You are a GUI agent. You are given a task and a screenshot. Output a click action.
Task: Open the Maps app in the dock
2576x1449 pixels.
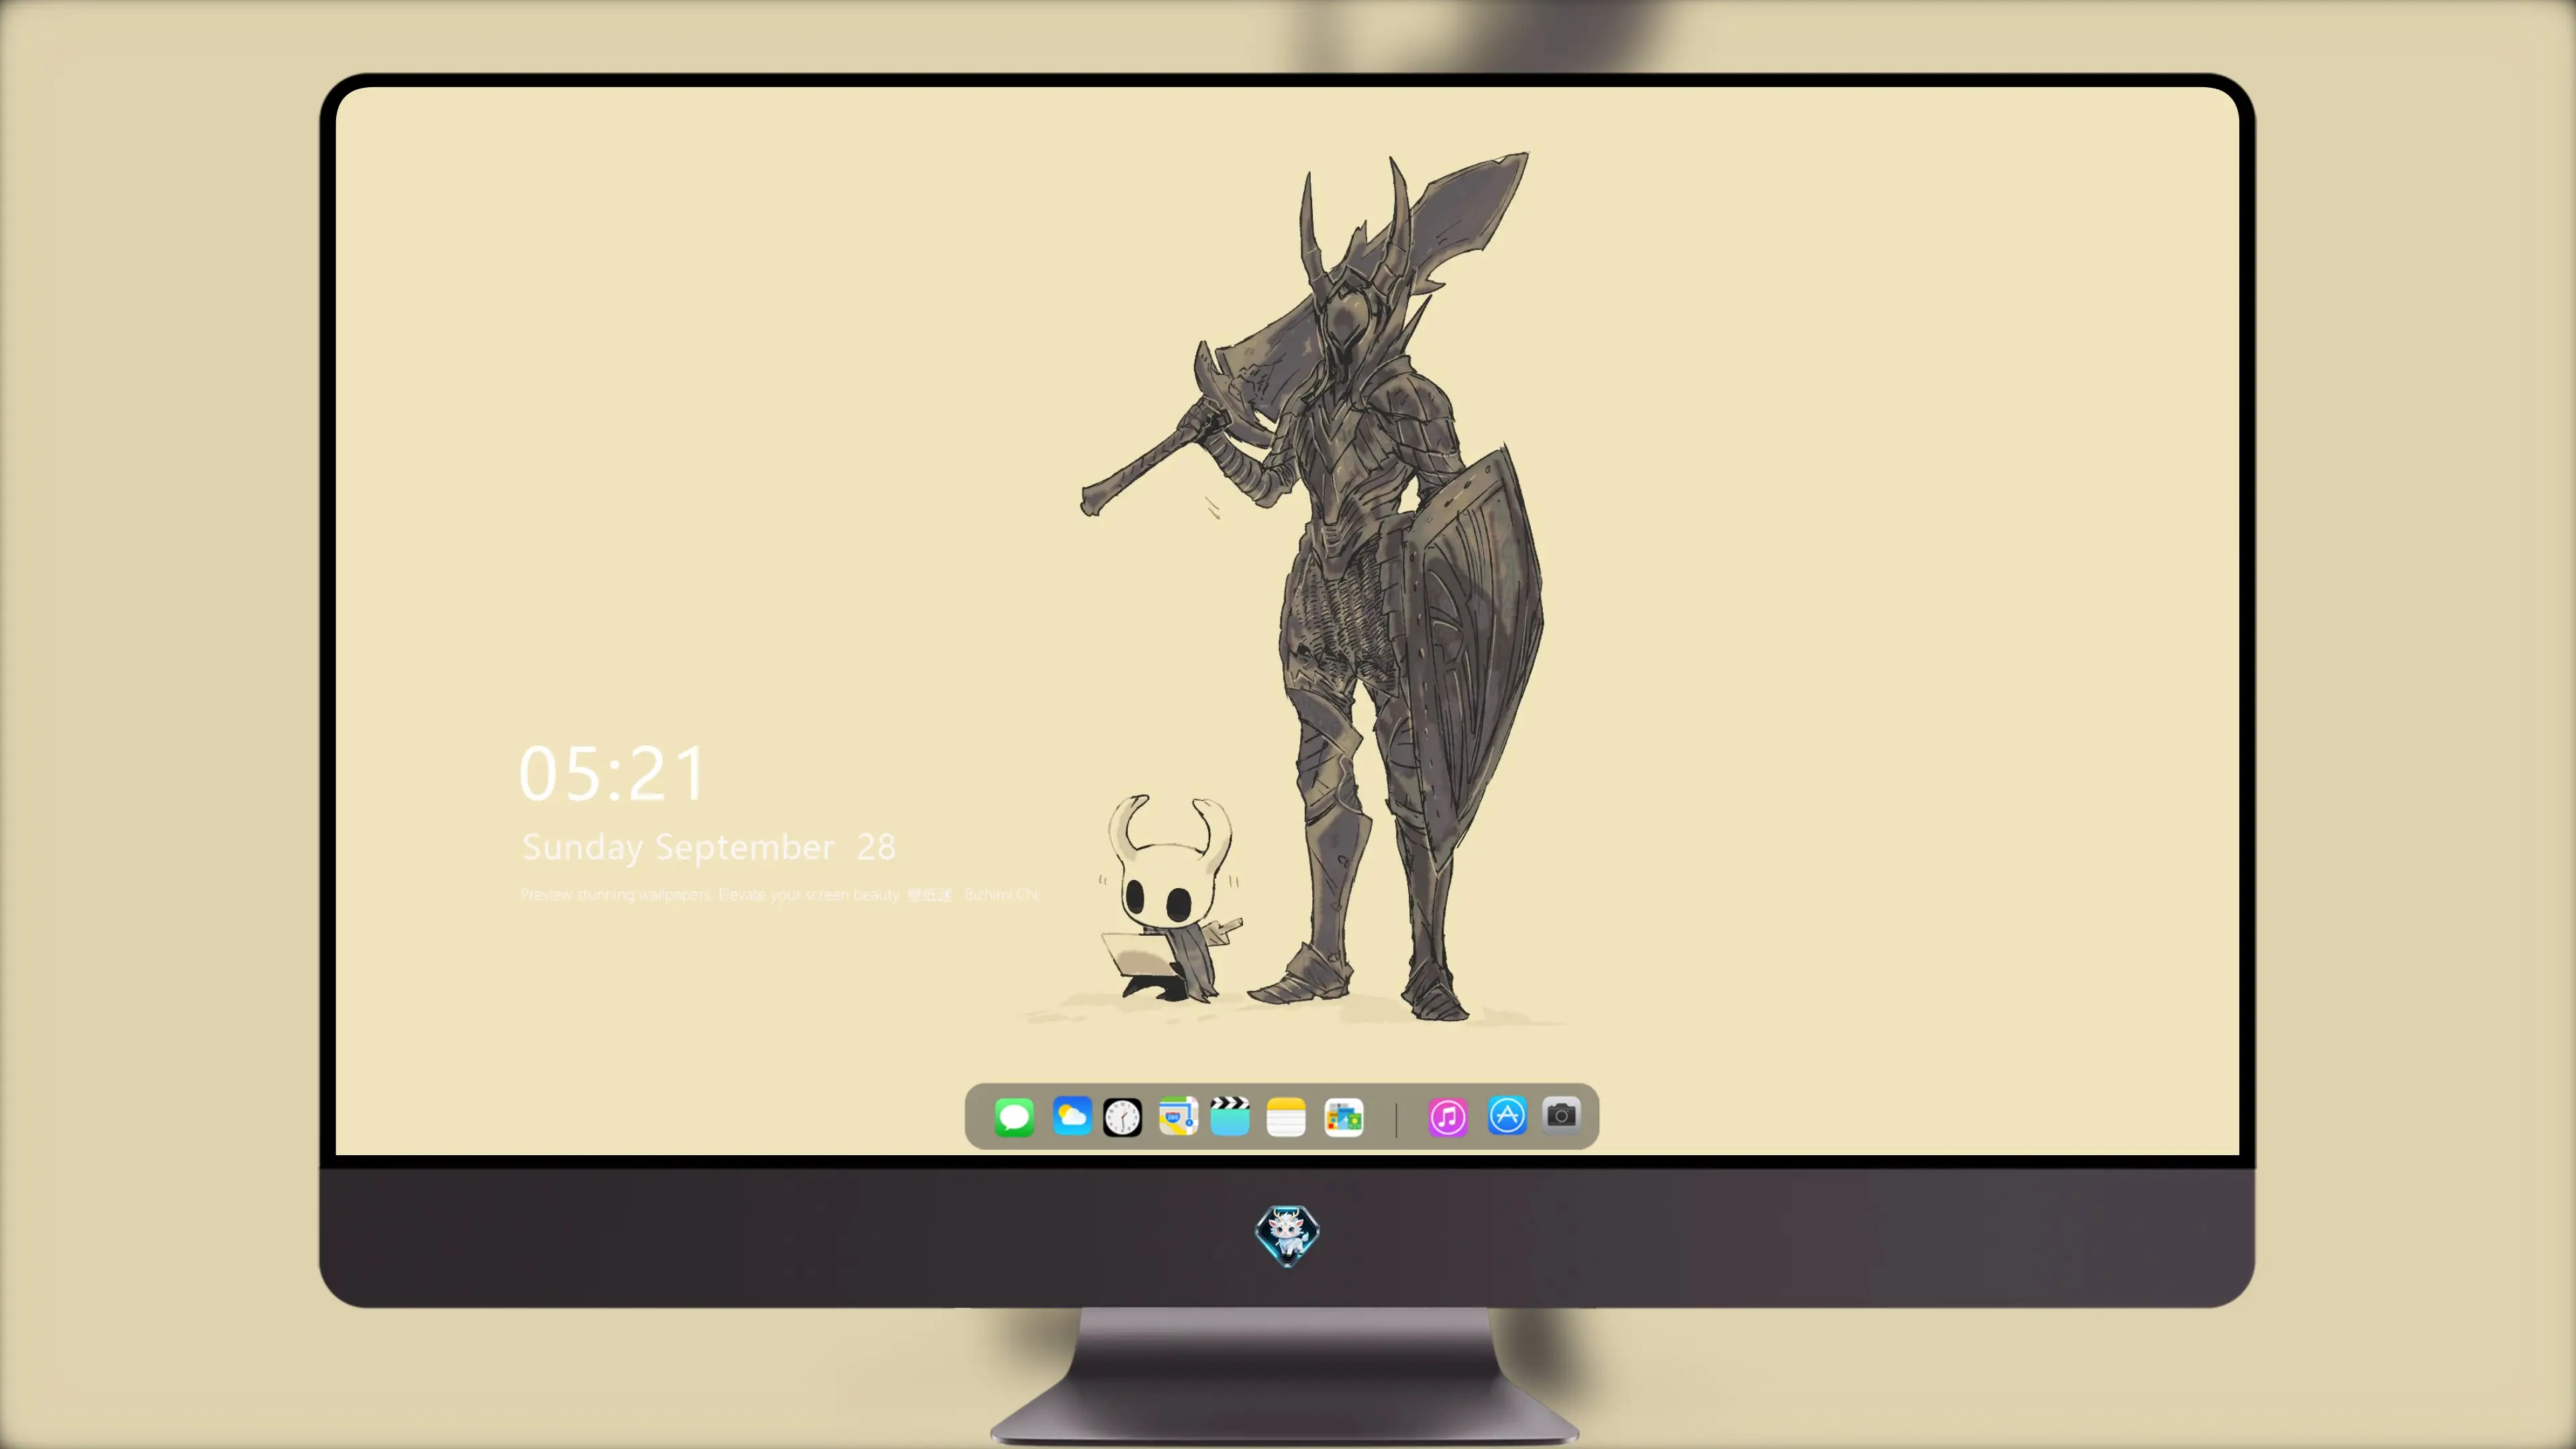(1178, 1116)
